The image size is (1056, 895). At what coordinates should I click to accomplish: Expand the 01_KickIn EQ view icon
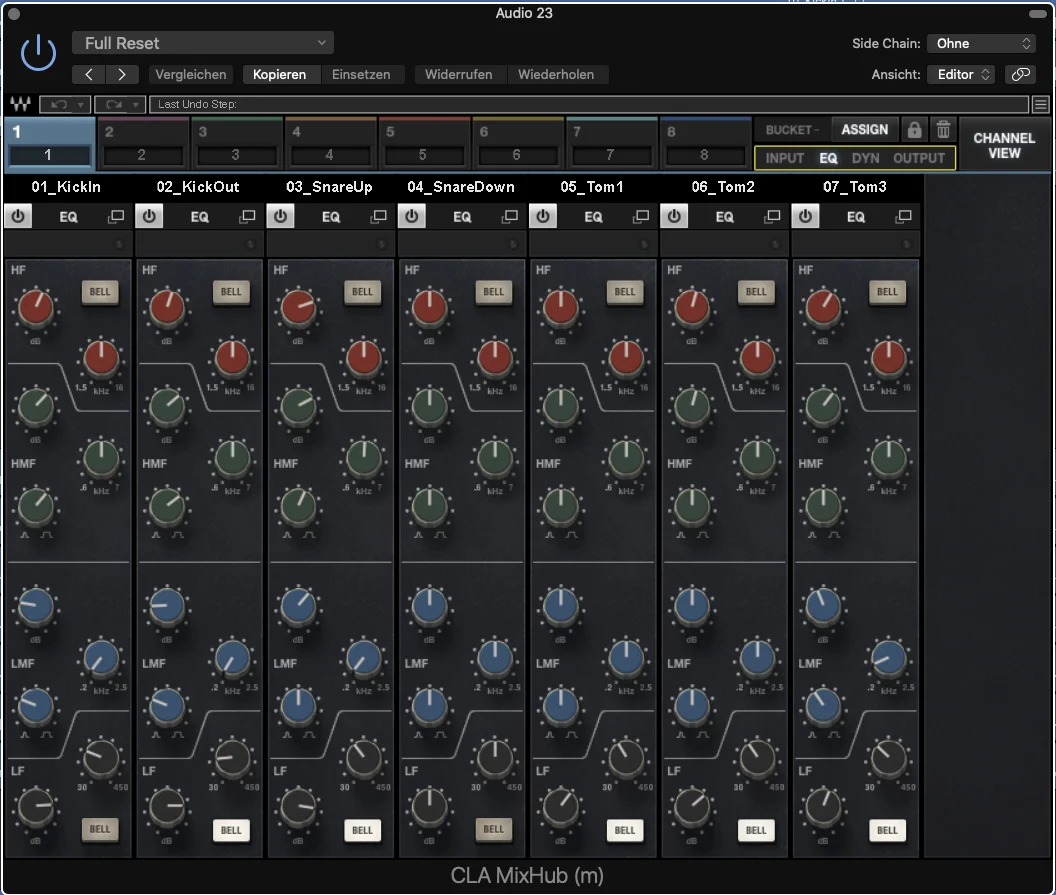tap(116, 217)
